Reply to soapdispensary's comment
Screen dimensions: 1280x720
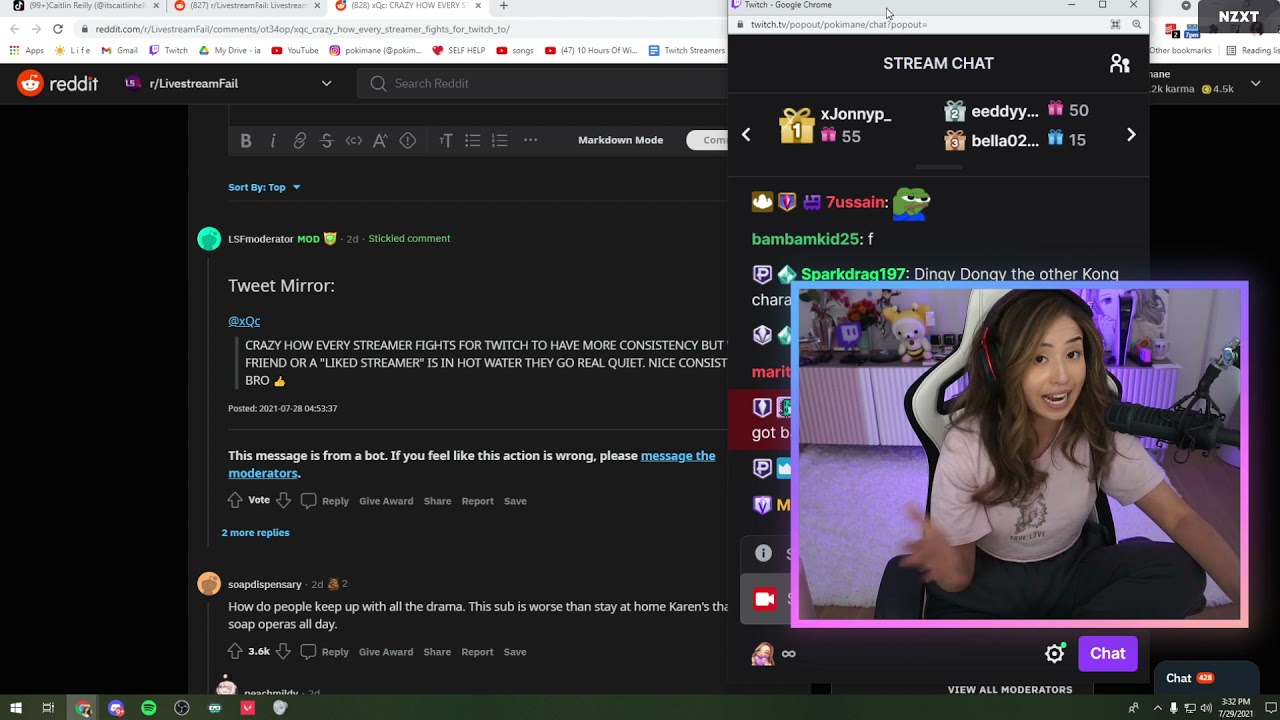(325, 652)
